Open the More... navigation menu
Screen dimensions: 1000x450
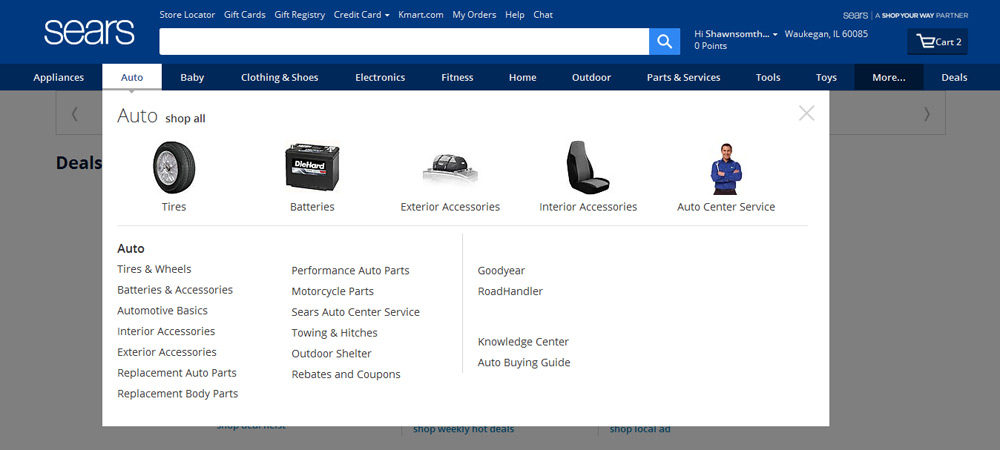click(x=888, y=77)
